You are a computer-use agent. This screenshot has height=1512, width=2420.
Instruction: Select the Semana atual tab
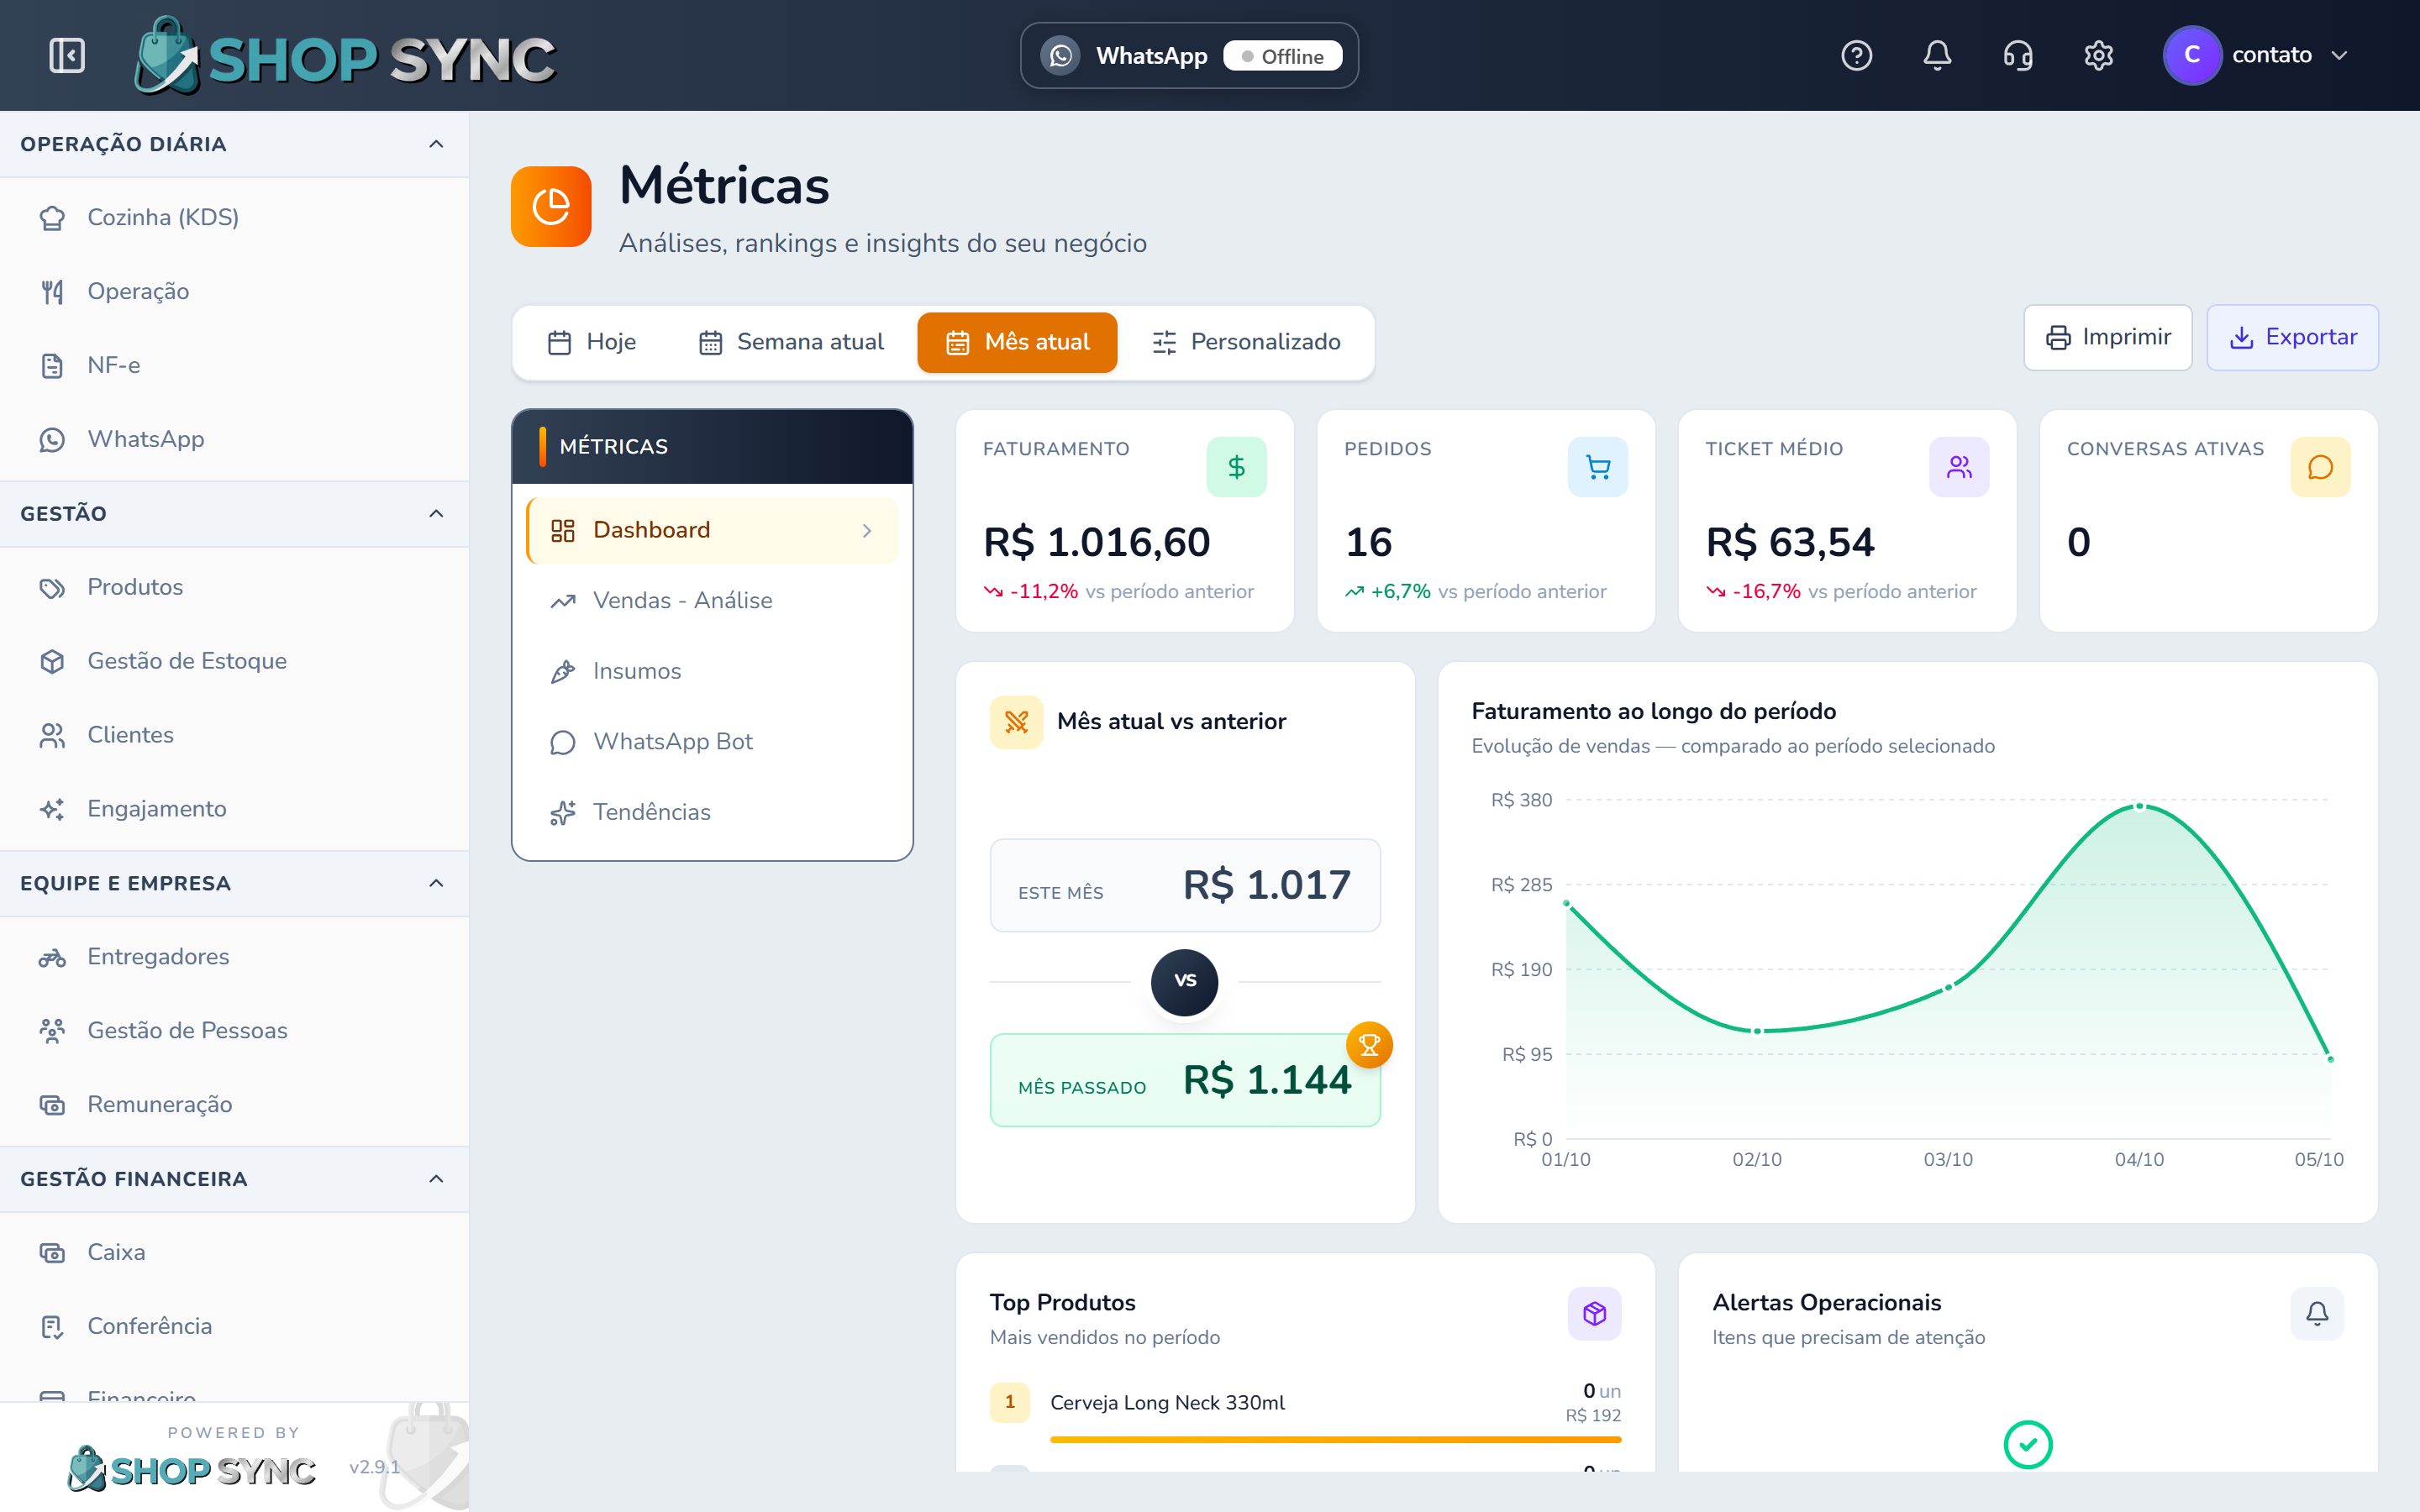[791, 342]
